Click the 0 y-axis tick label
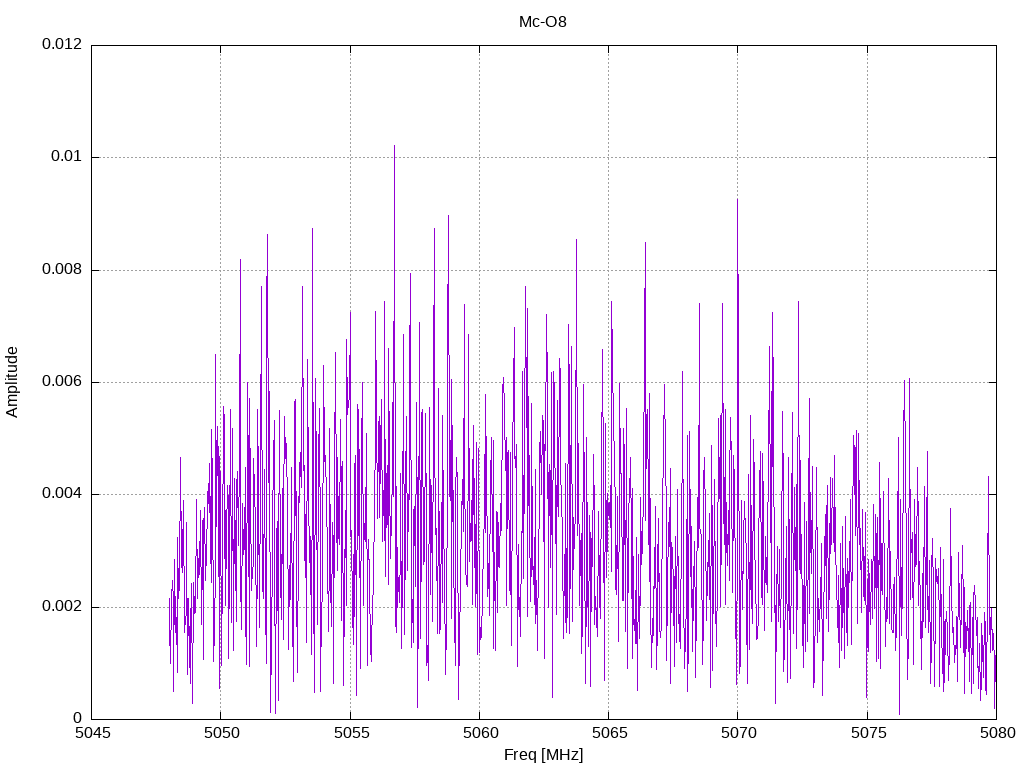 pos(78,718)
